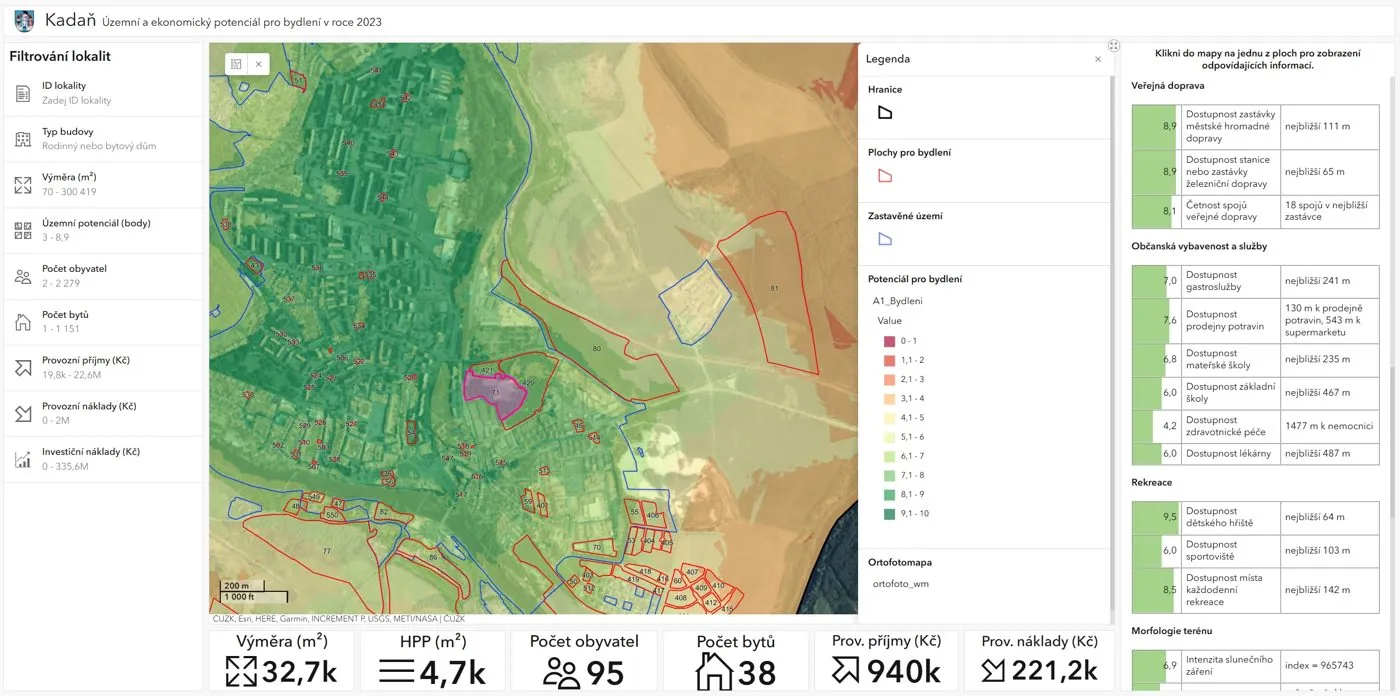Click the select-features tool on the map
This screenshot has width=1400, height=696.
pyautogui.click(x=236, y=64)
